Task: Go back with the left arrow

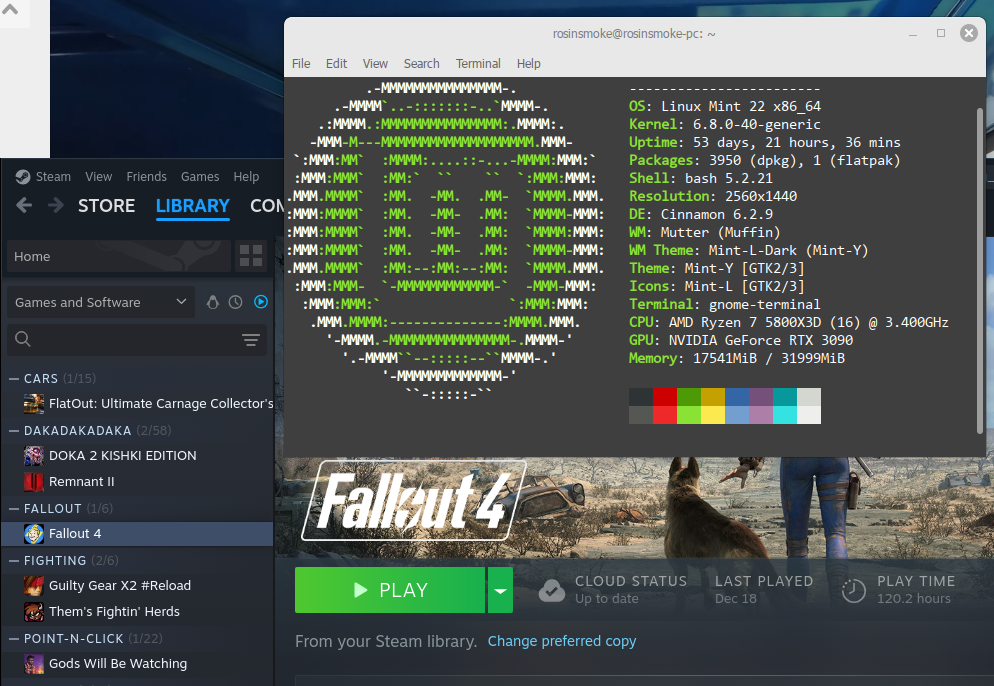Action: (25, 206)
